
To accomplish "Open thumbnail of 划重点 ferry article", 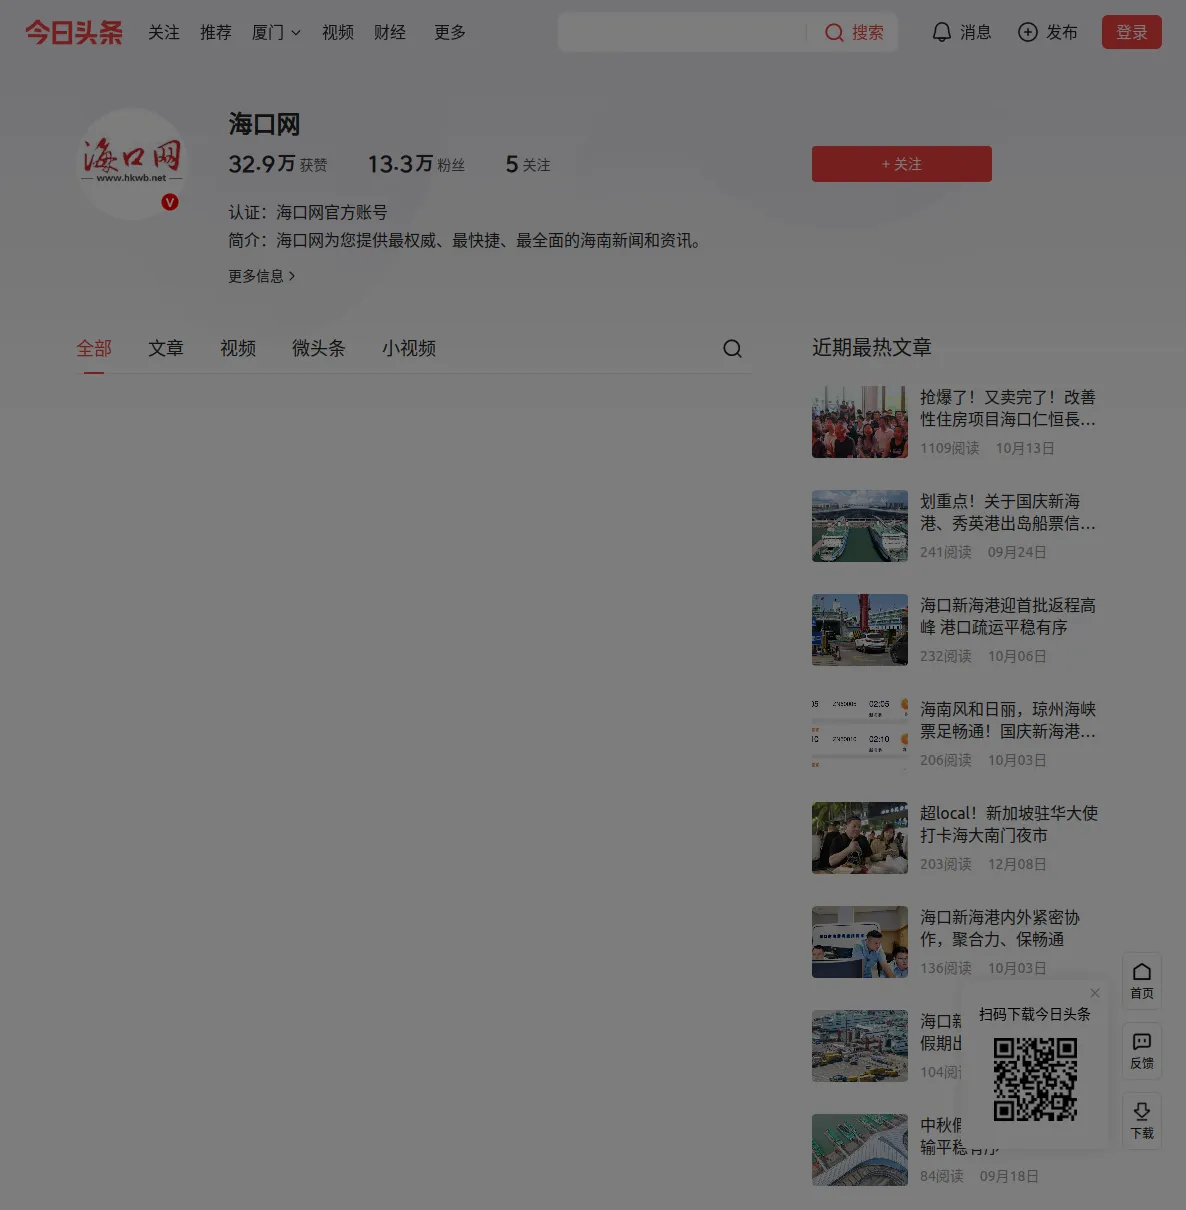I will tap(860, 526).
